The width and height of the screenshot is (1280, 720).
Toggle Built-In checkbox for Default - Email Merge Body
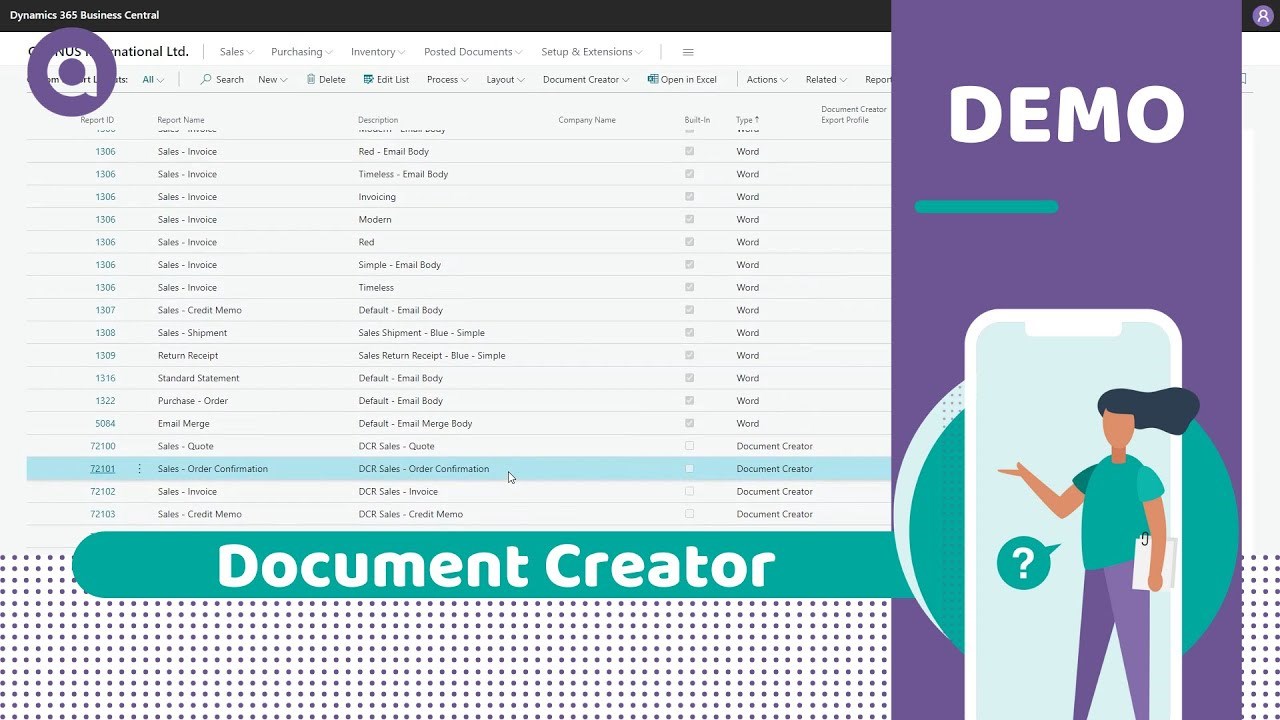[689, 423]
